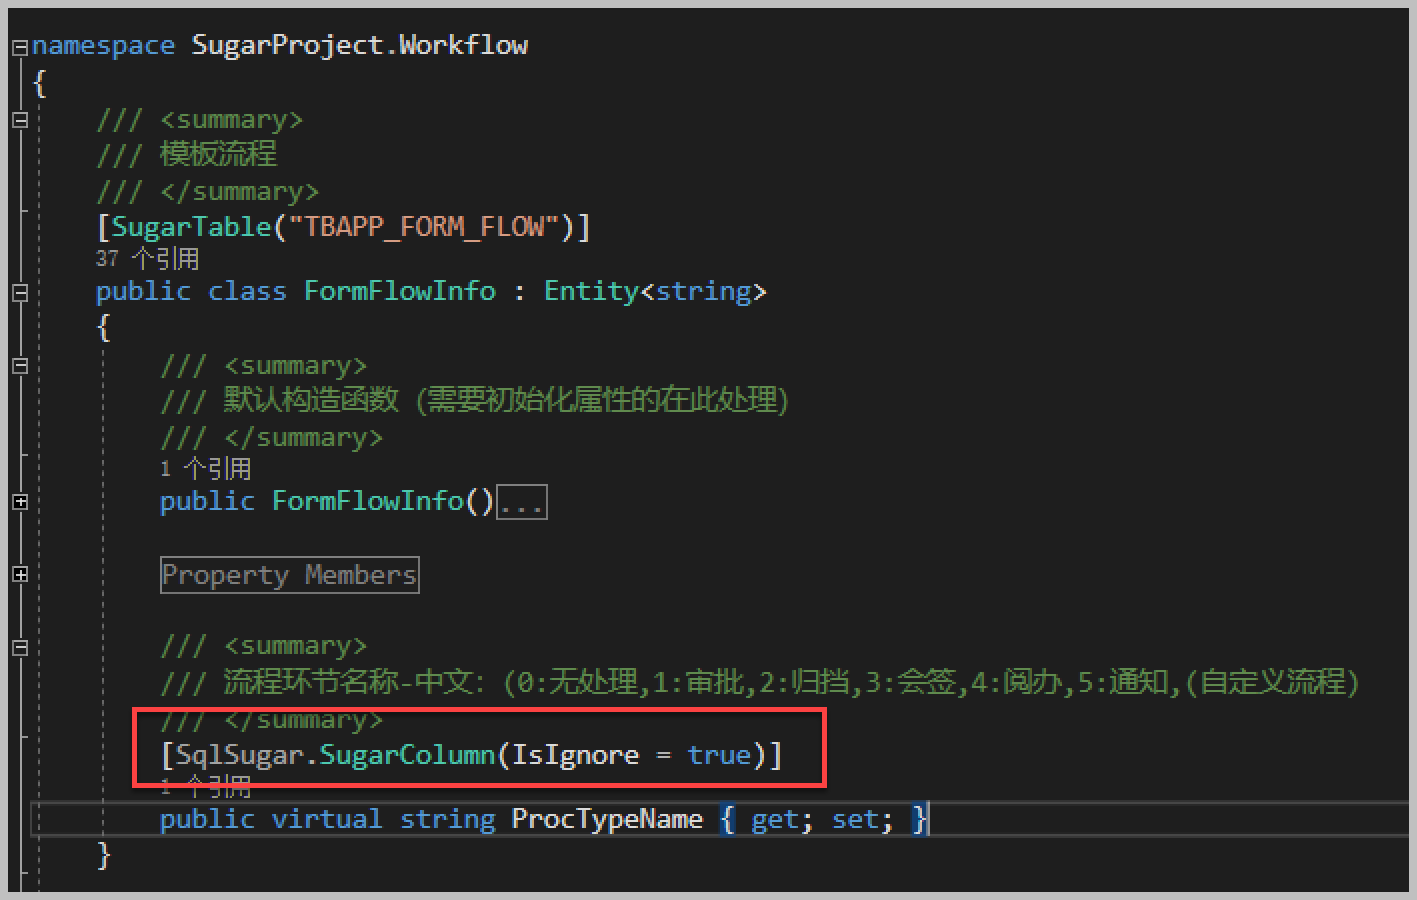Collapse the namespace SugarProject.Workflow block

pyautogui.click(x=20, y=47)
